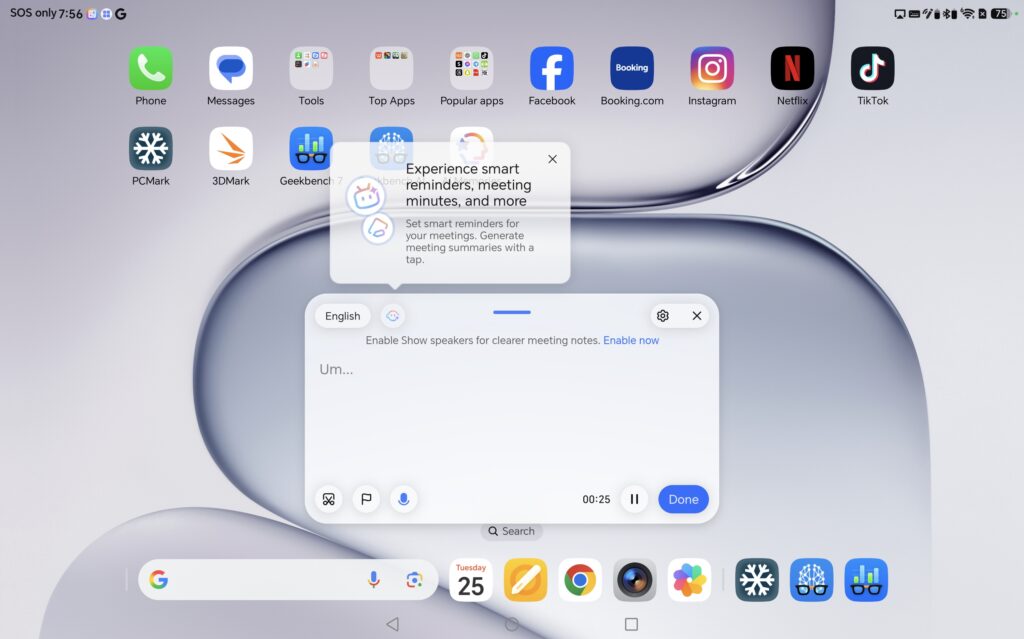Open the Popular apps folder
This screenshot has height=639, width=1024.
tap(472, 68)
